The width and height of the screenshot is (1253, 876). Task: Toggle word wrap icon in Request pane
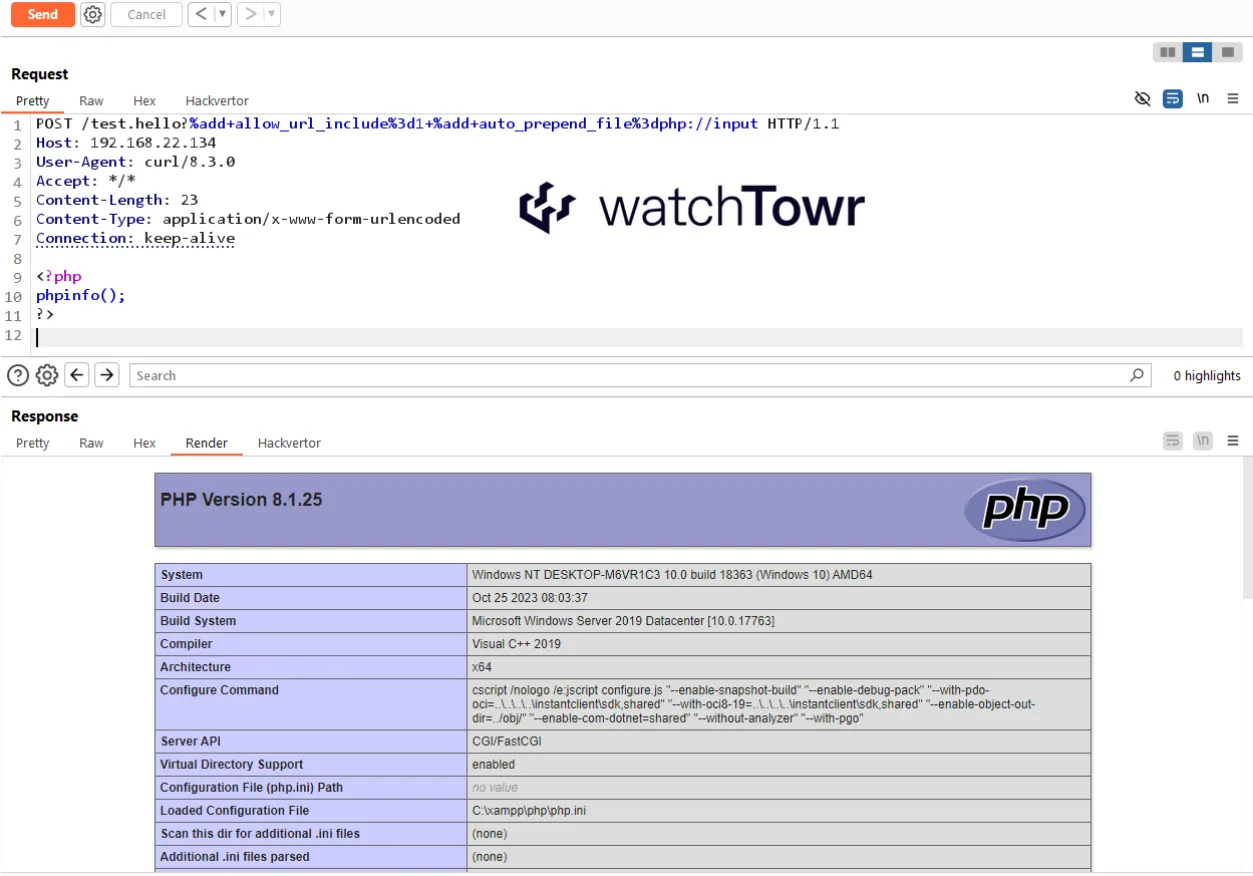click(1173, 98)
